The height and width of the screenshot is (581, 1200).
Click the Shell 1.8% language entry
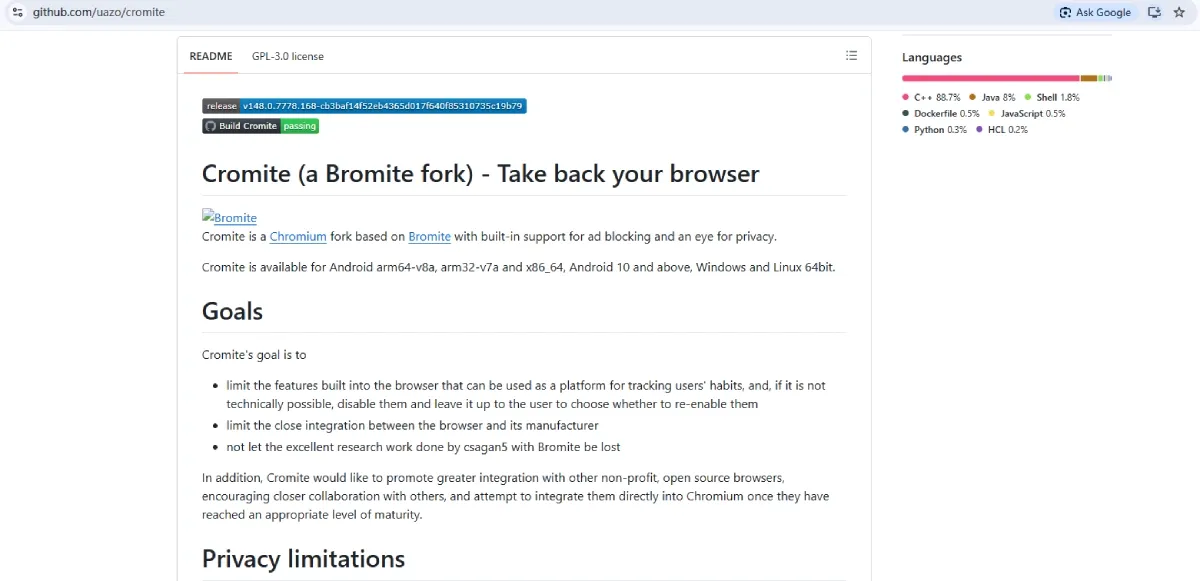[x=1052, y=97]
